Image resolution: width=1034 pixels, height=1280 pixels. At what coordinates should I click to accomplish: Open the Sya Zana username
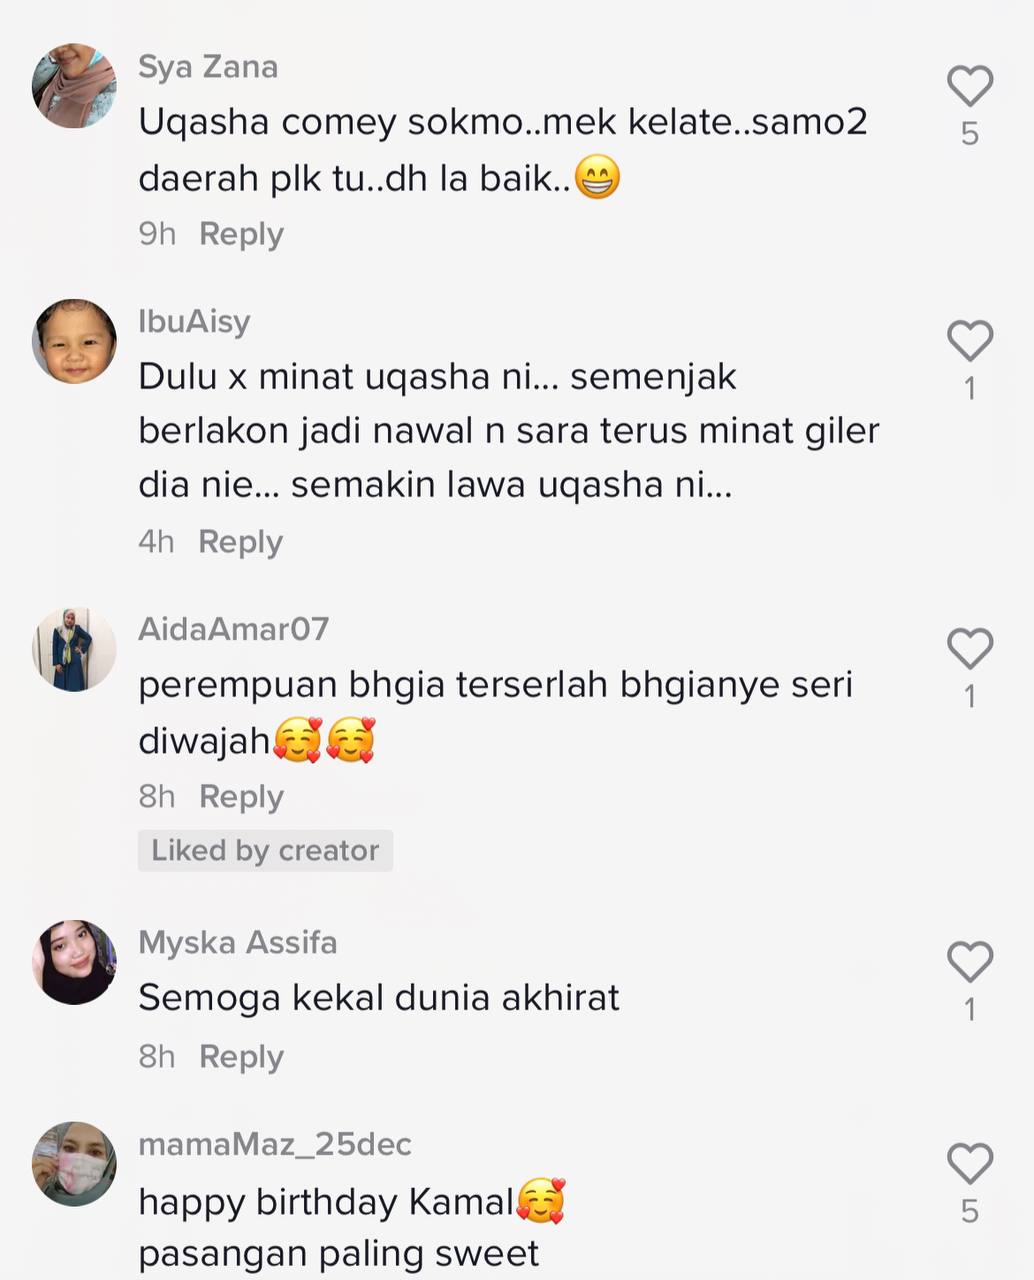click(208, 67)
